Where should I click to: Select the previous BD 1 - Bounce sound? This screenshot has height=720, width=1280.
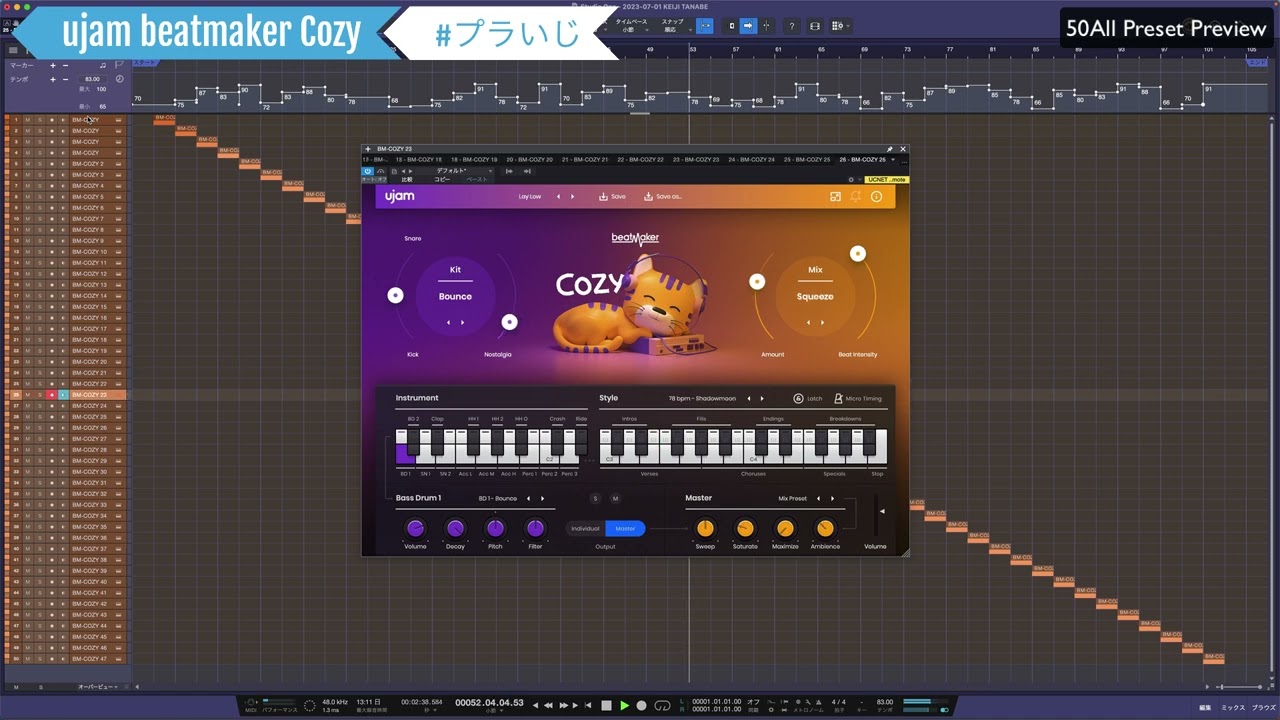coord(528,498)
